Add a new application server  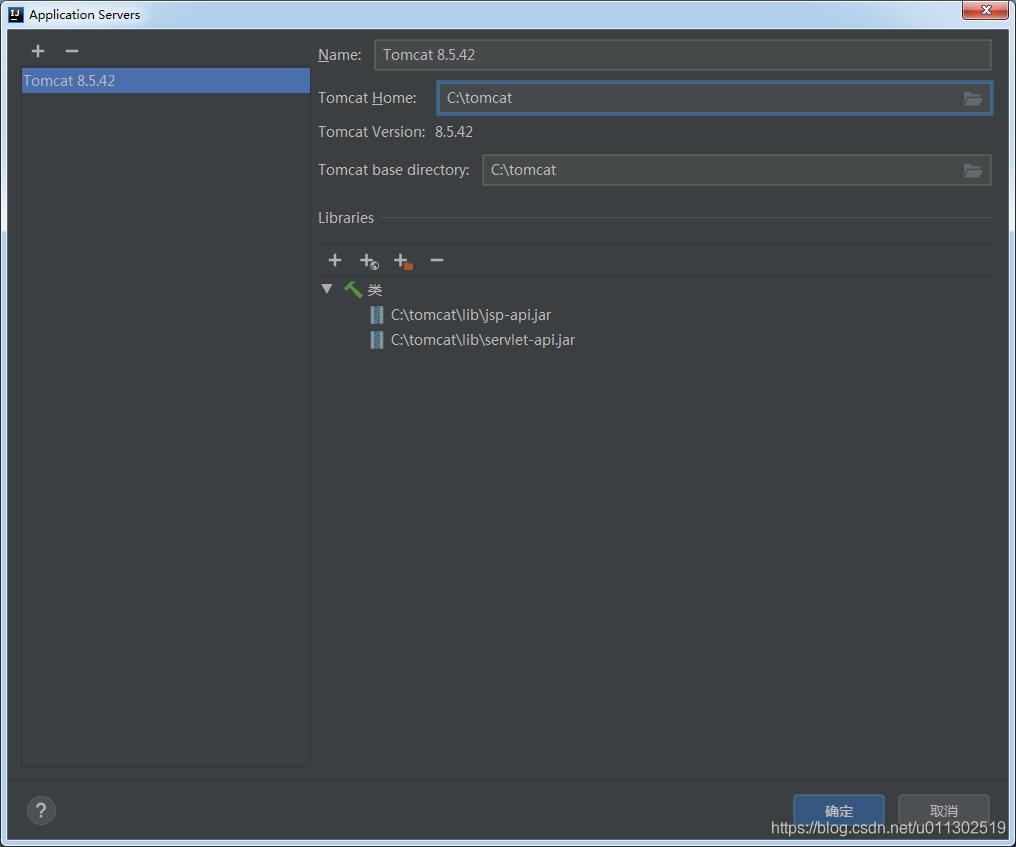pyautogui.click(x=38, y=51)
